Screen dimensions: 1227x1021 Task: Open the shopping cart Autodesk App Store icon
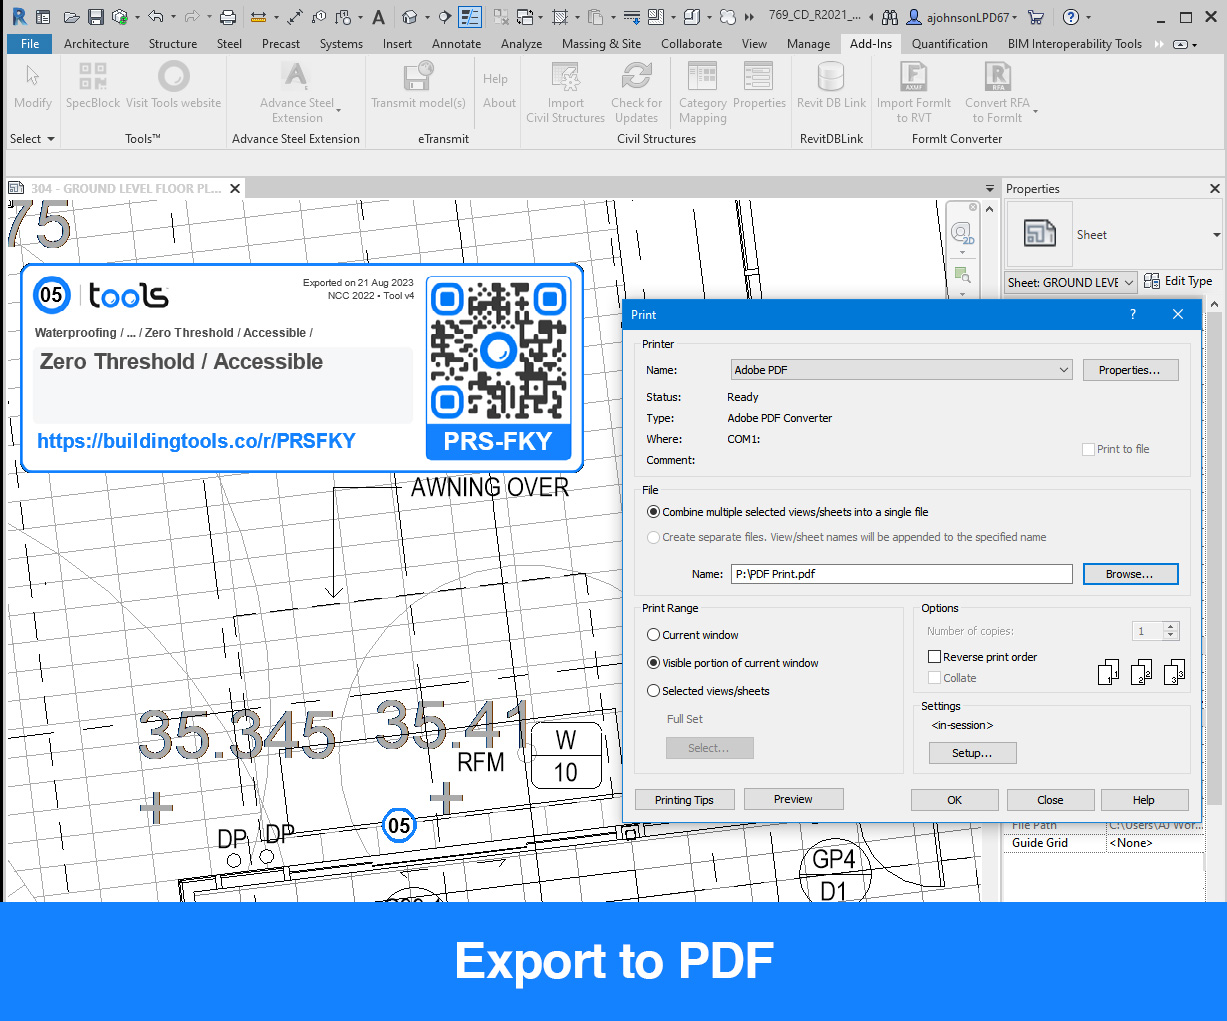point(1036,17)
